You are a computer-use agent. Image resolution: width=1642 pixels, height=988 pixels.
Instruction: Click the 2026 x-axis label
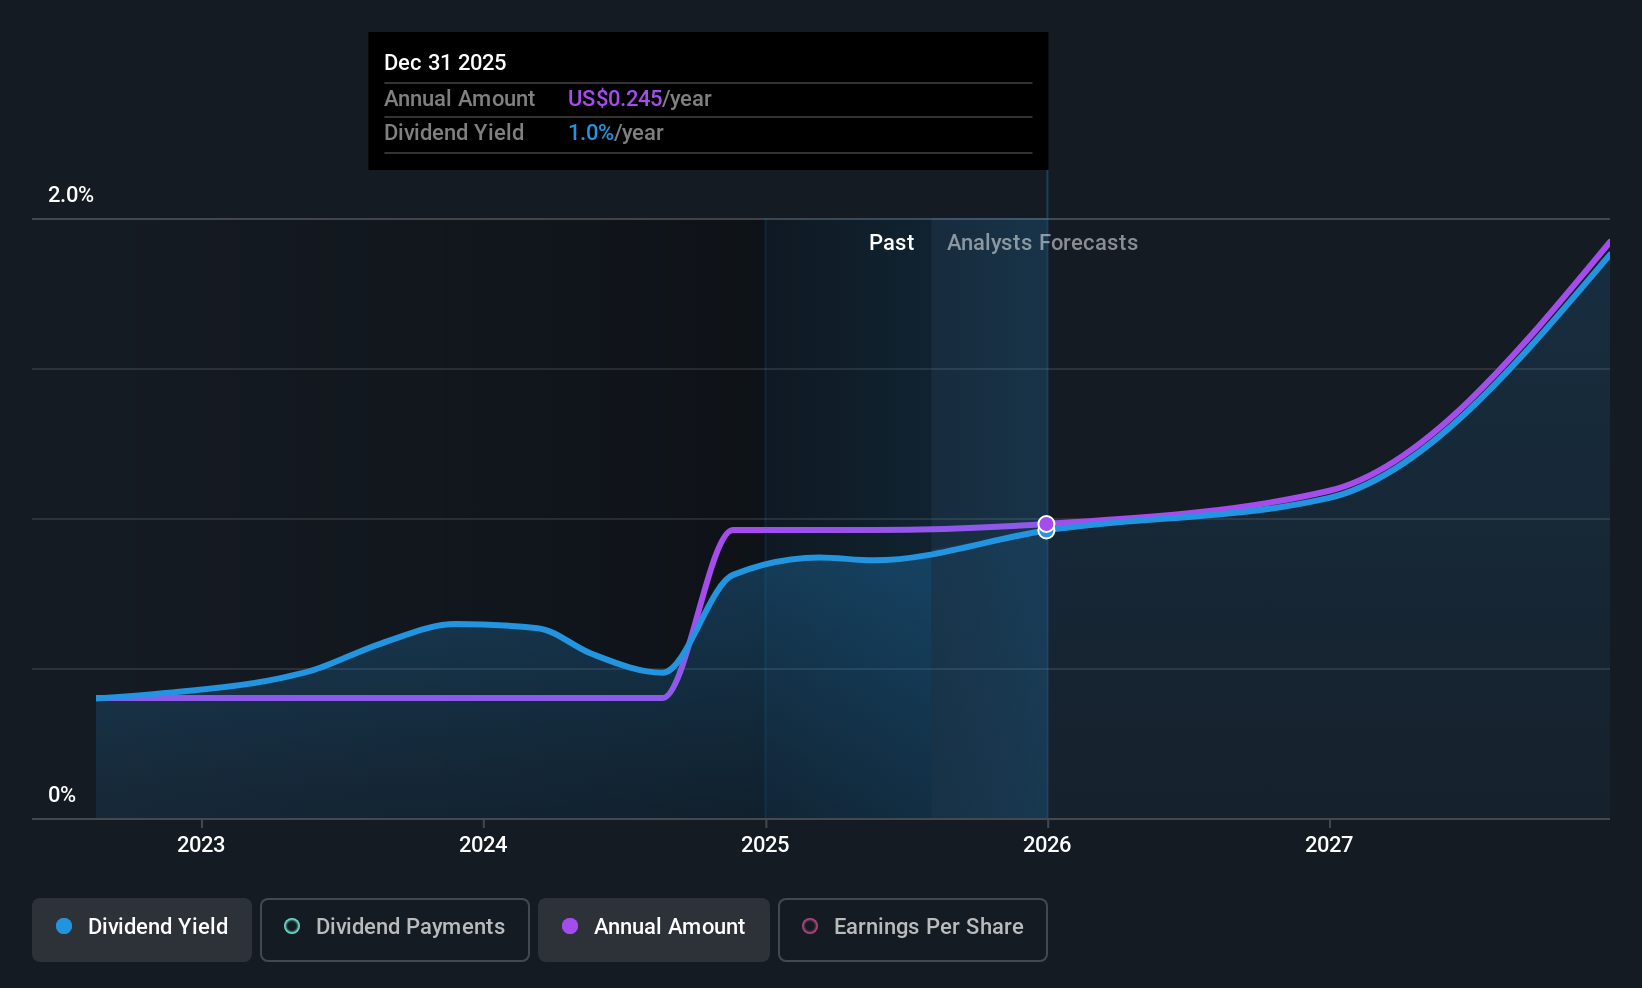[1047, 844]
